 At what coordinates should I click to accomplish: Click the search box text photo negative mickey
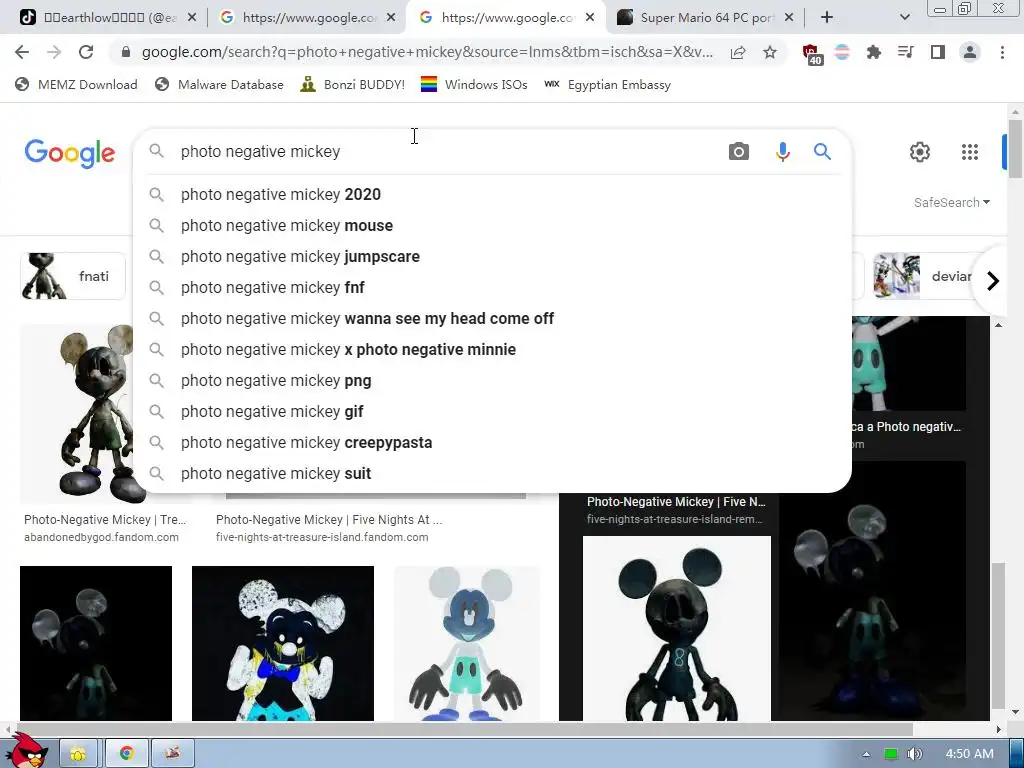261,152
